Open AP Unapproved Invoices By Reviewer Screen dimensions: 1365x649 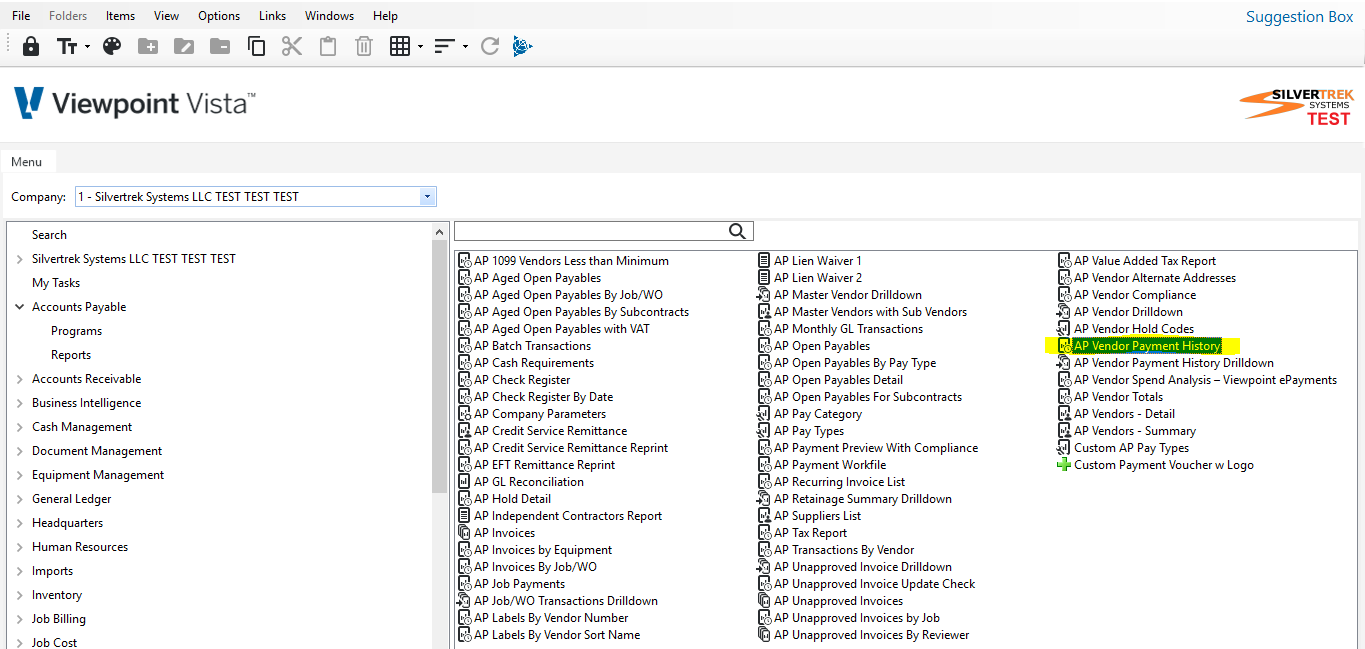point(872,635)
